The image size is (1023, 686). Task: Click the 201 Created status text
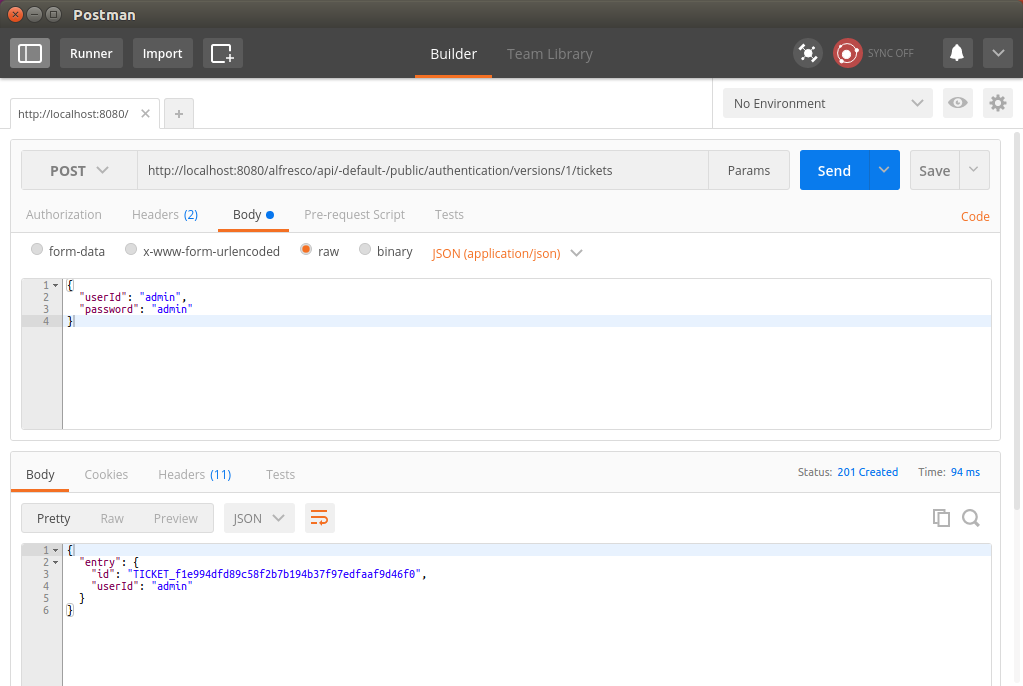[868, 472]
